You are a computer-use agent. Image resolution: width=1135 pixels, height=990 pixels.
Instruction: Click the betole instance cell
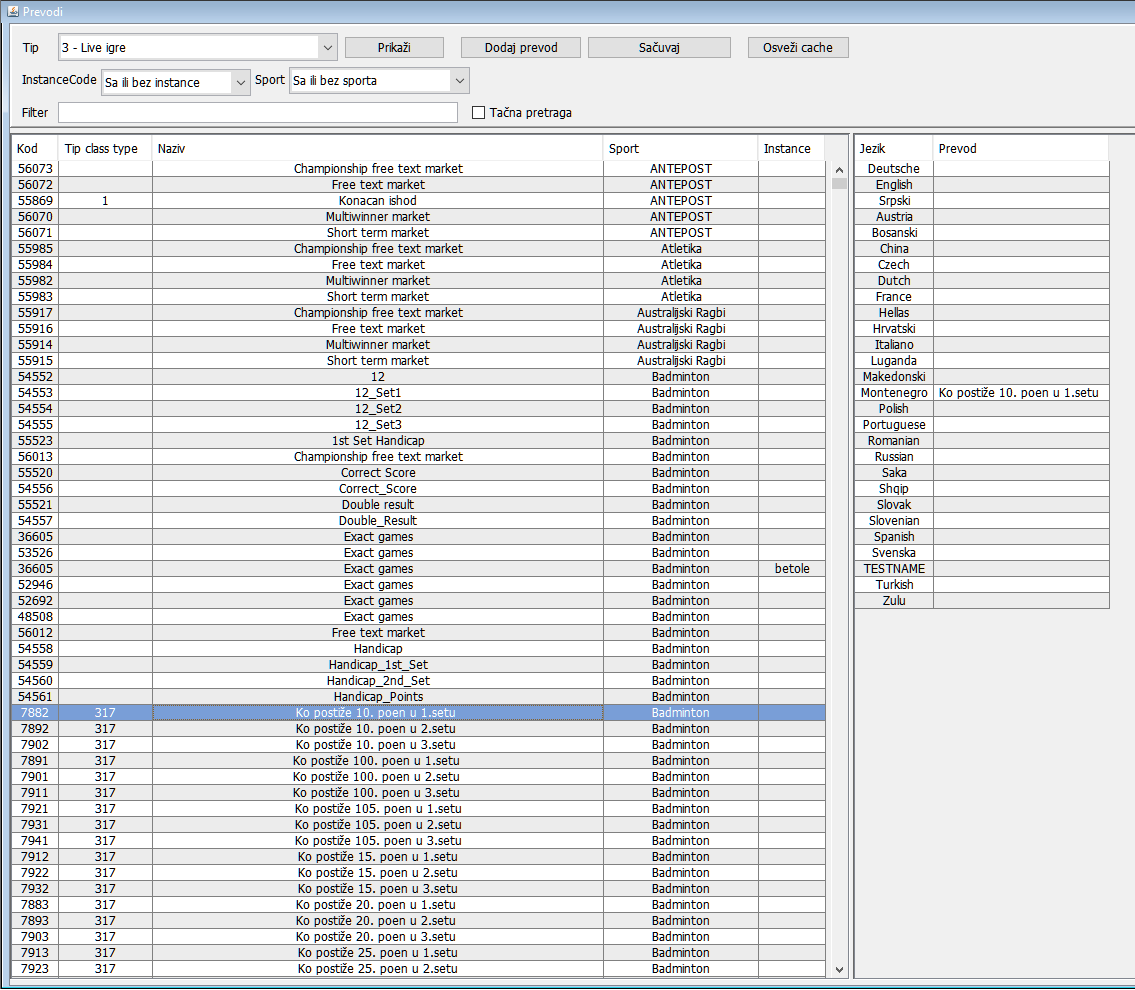tap(792, 569)
